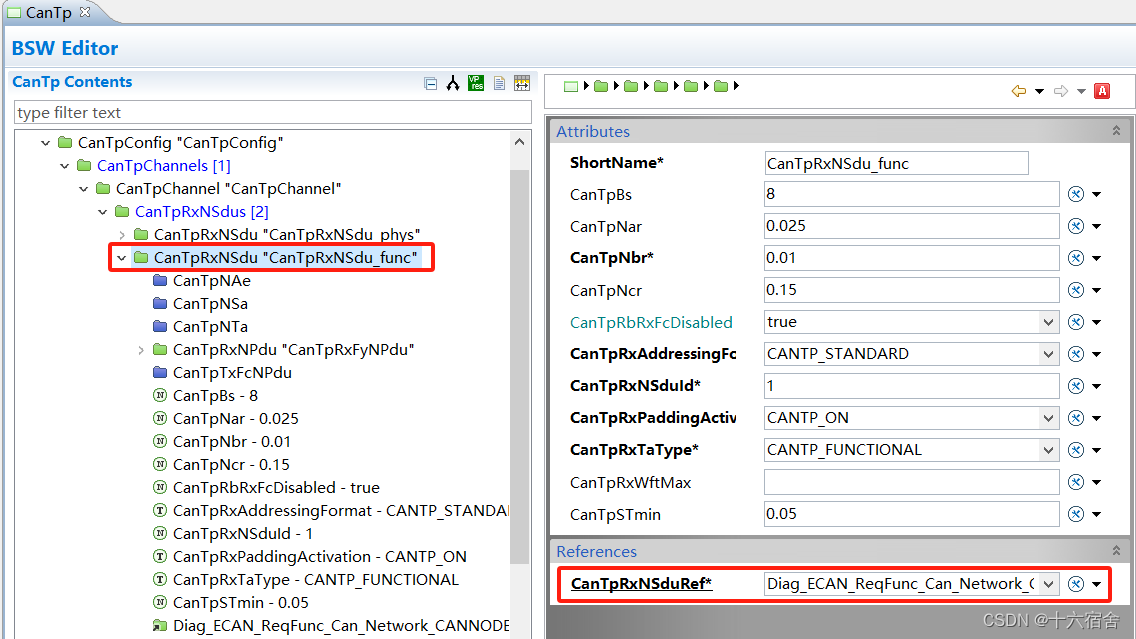Open the options arrow beside CanTpSTmin
The height and width of the screenshot is (639, 1136).
tap(1097, 514)
